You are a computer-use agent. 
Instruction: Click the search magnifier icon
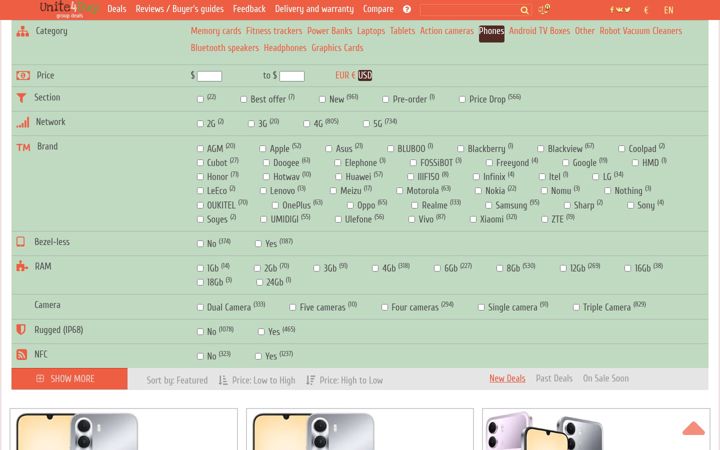524,10
